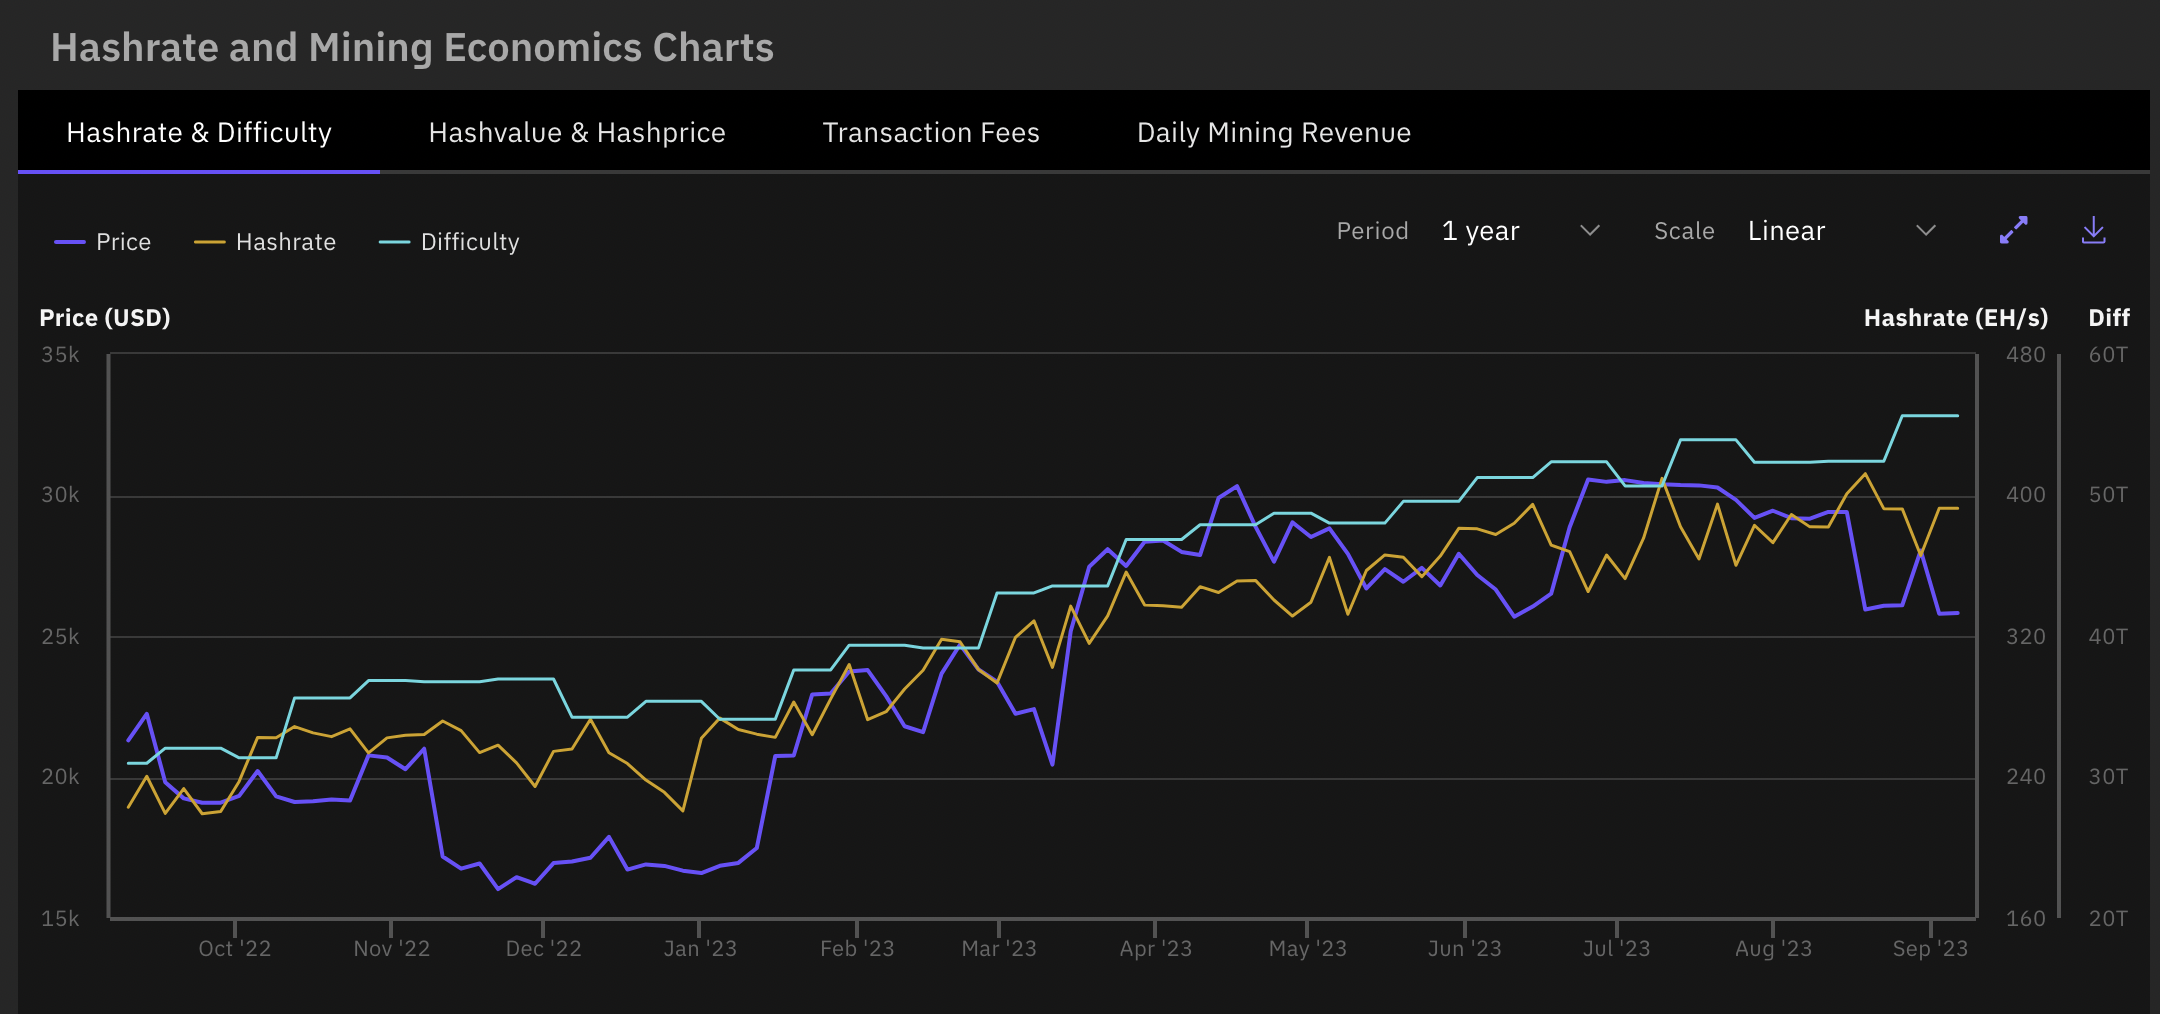Click the Price (USD) axis title

105,318
